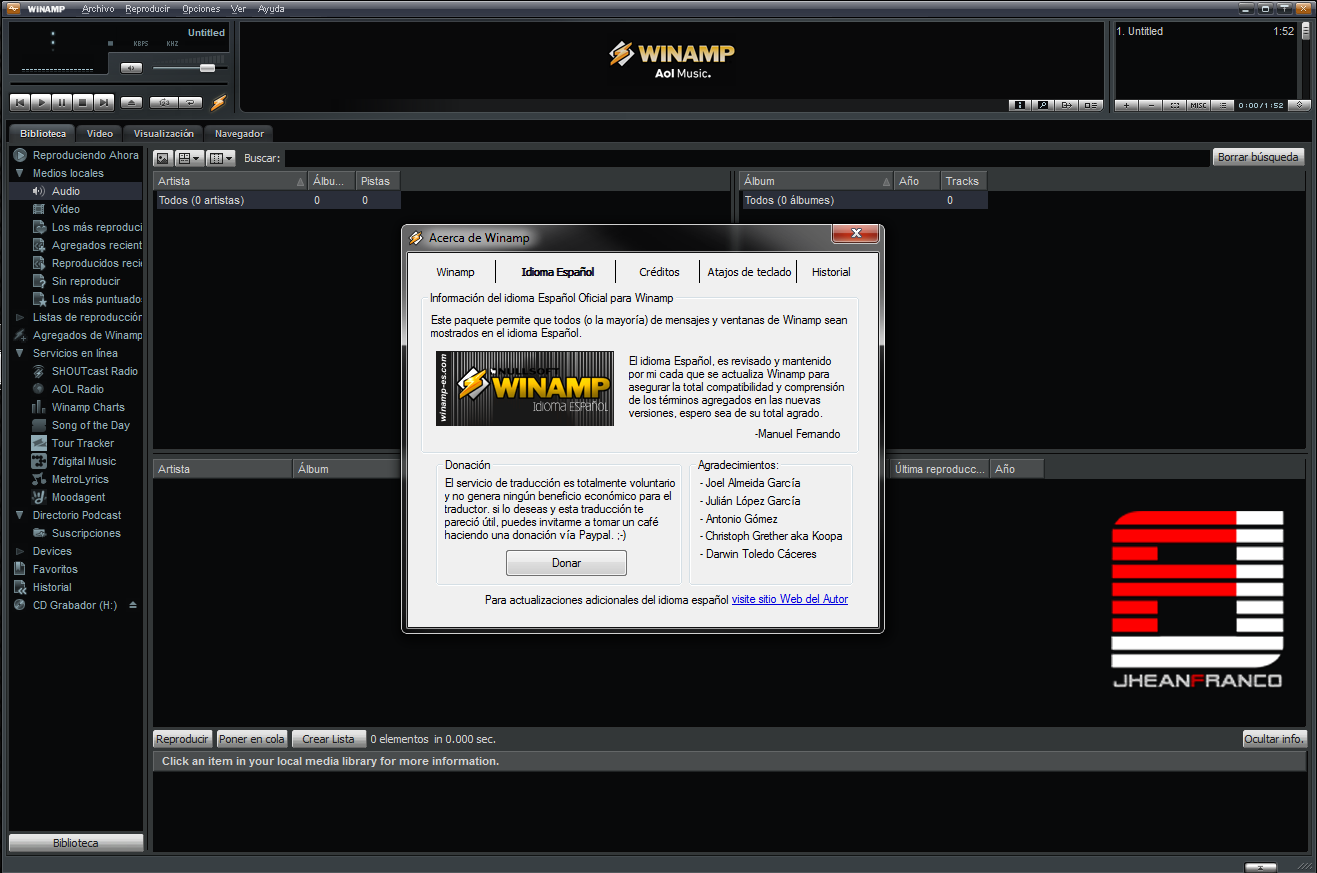
Task: Open file info with the 'i' button
Action: [x=1020, y=105]
